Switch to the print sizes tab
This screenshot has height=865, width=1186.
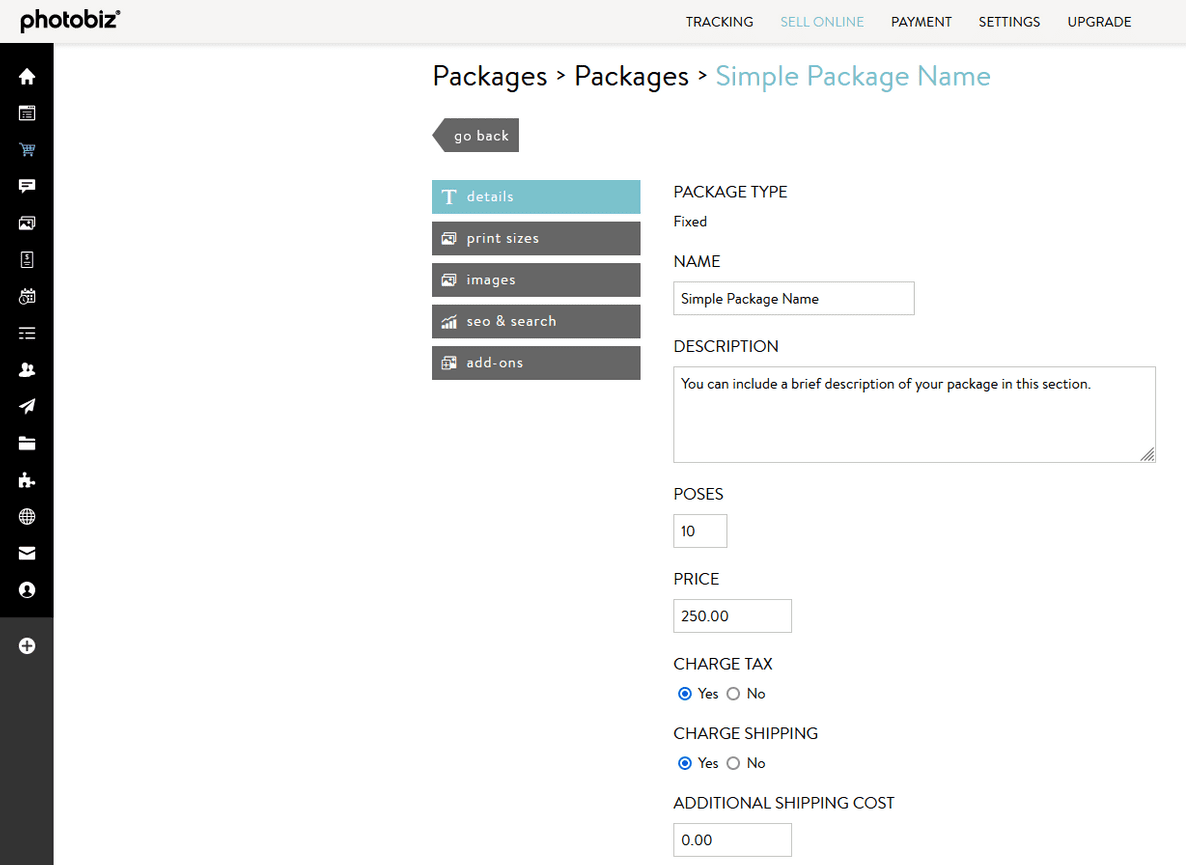pos(535,238)
